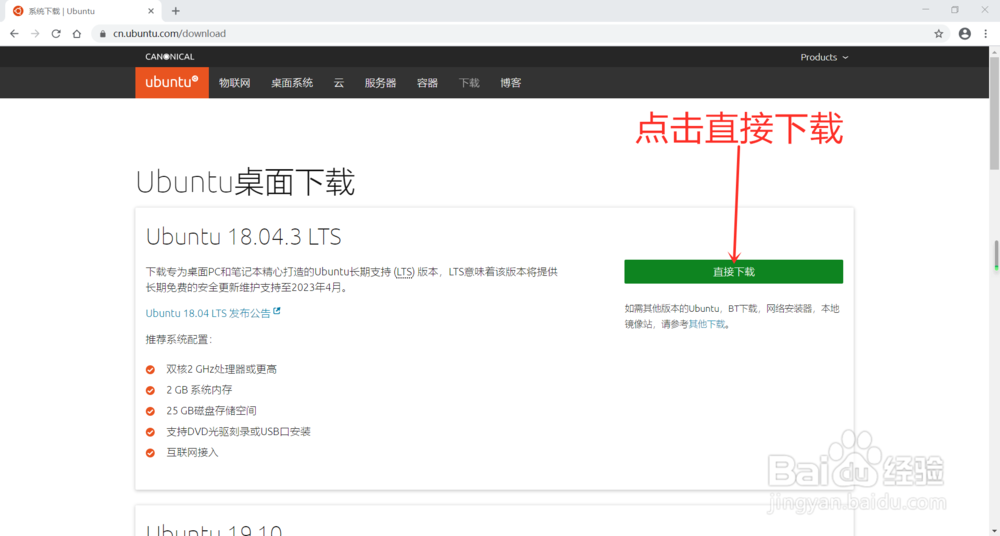The height and width of the screenshot is (536, 1000).
Task: Bookmark this page with the star icon
Action: (939, 34)
